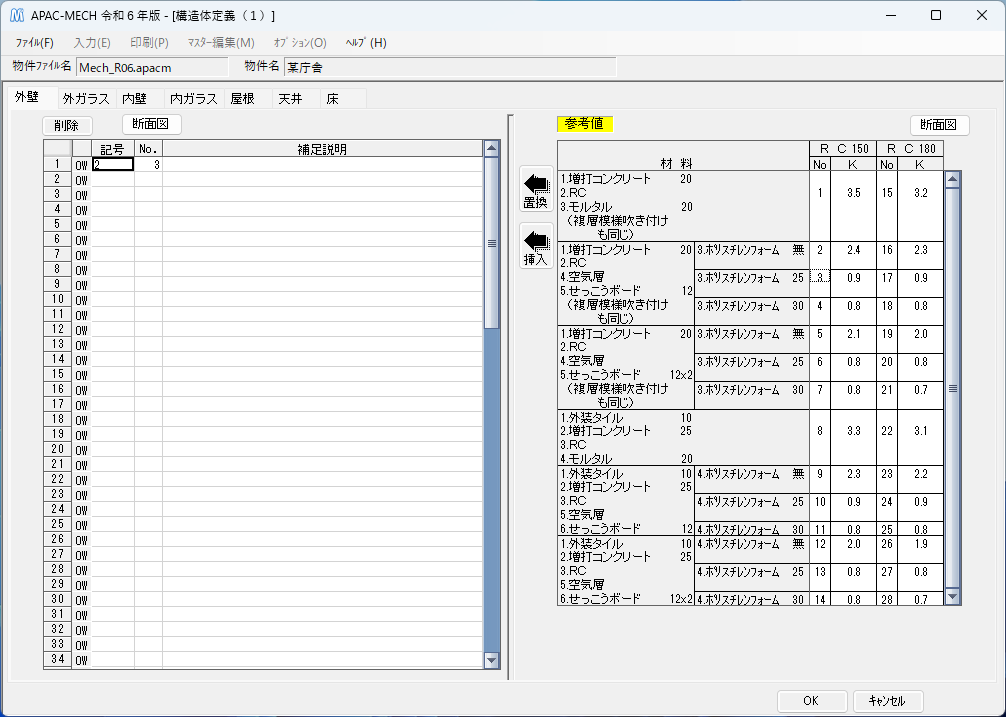1006x717 pixels.
Task: Click the OW label in row 5
Action: (x=81, y=225)
